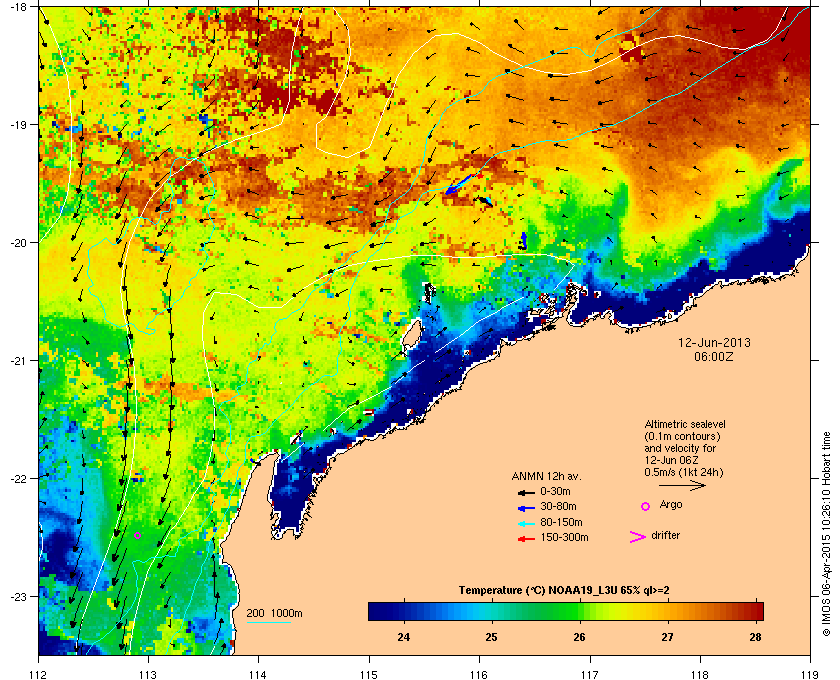The image size is (840, 680).
Task: Click the longitude axis label '119'
Action: [811, 675]
